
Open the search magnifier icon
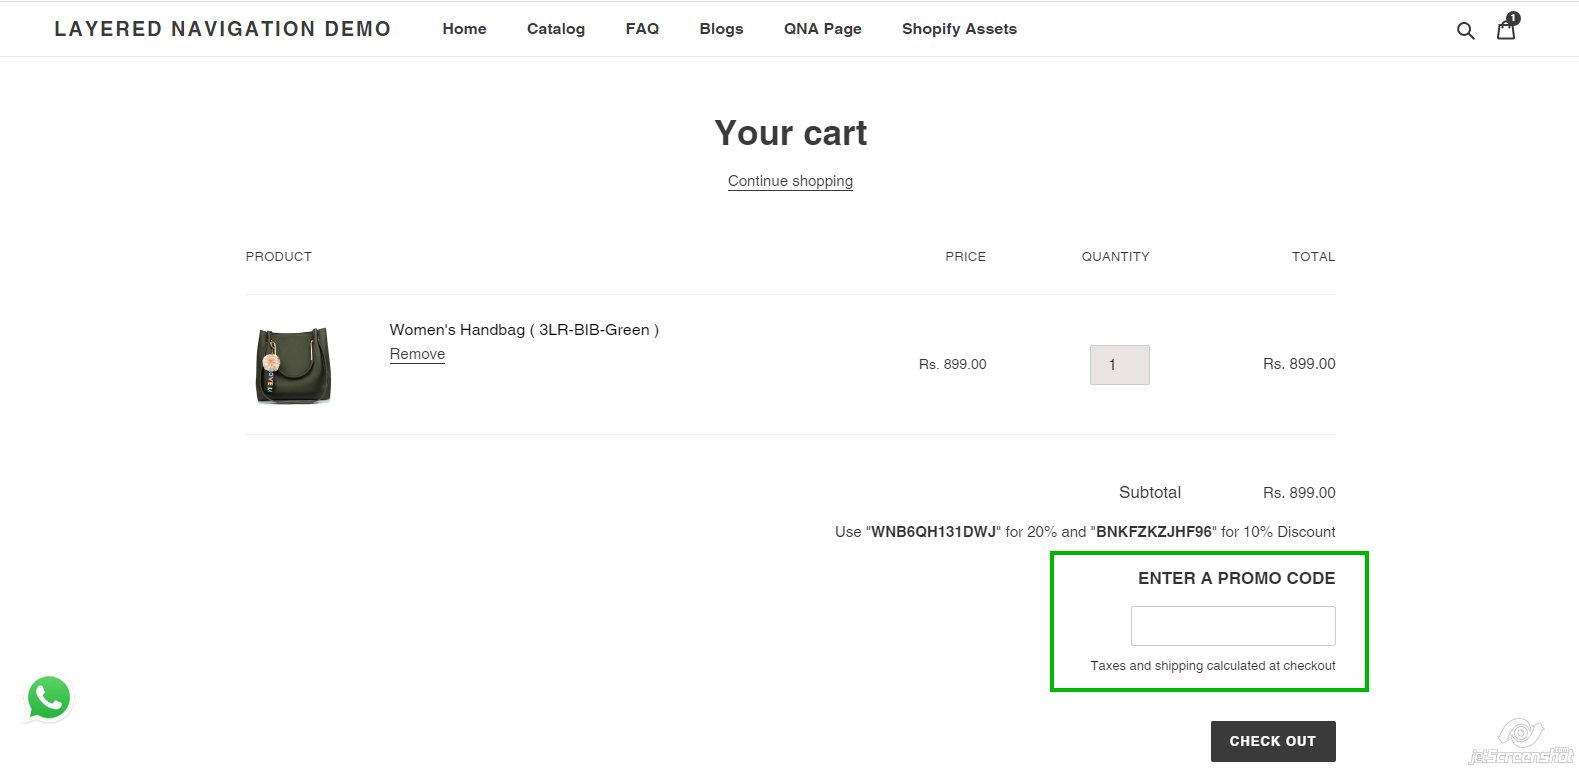coord(1465,30)
